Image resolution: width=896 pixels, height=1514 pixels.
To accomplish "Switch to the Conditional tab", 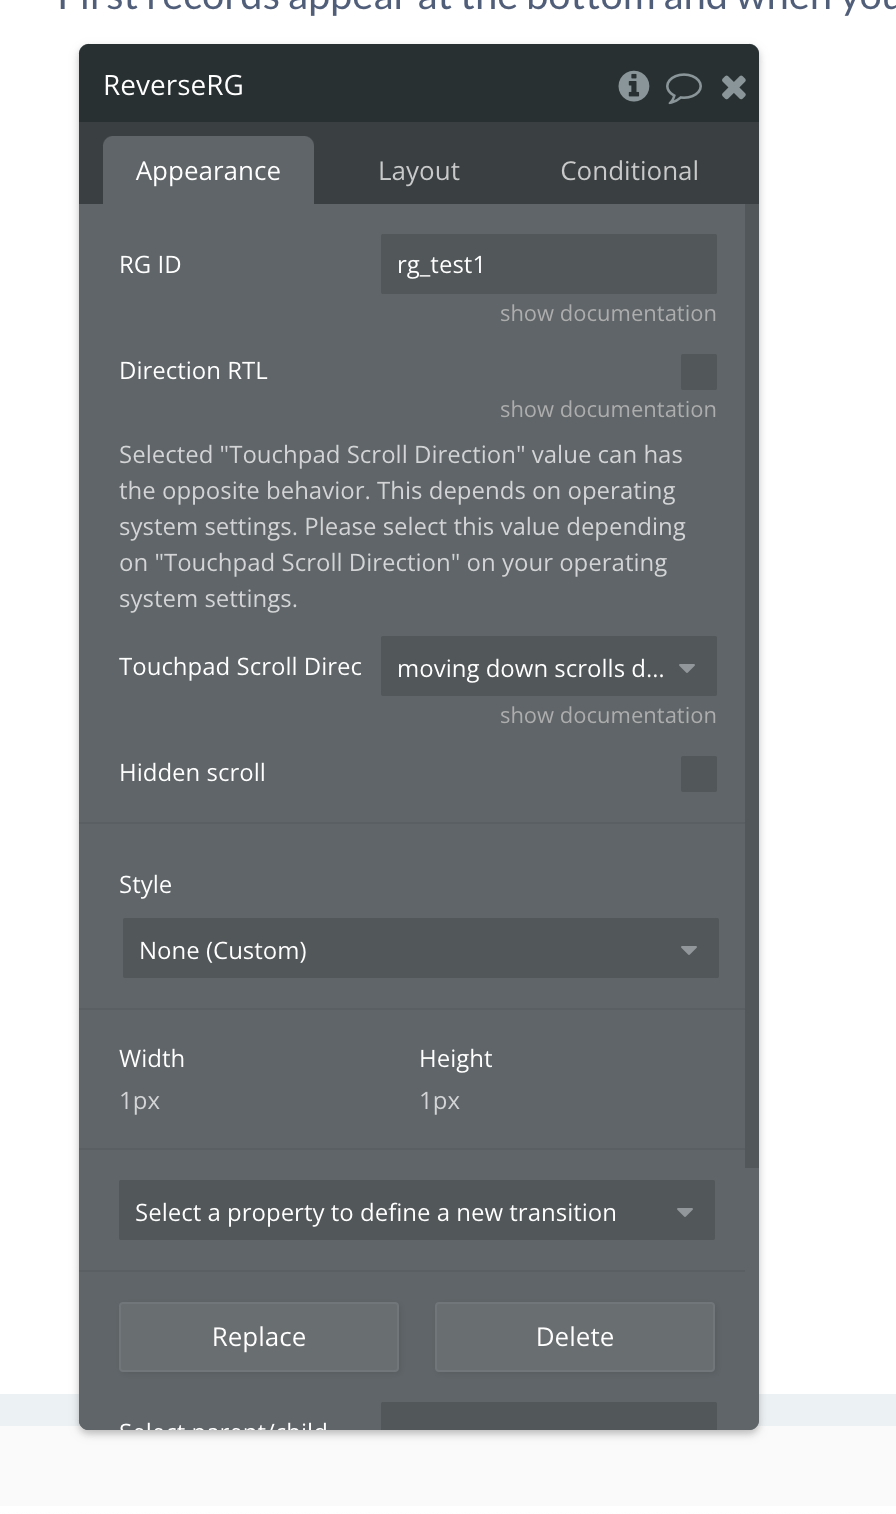I will [x=629, y=171].
